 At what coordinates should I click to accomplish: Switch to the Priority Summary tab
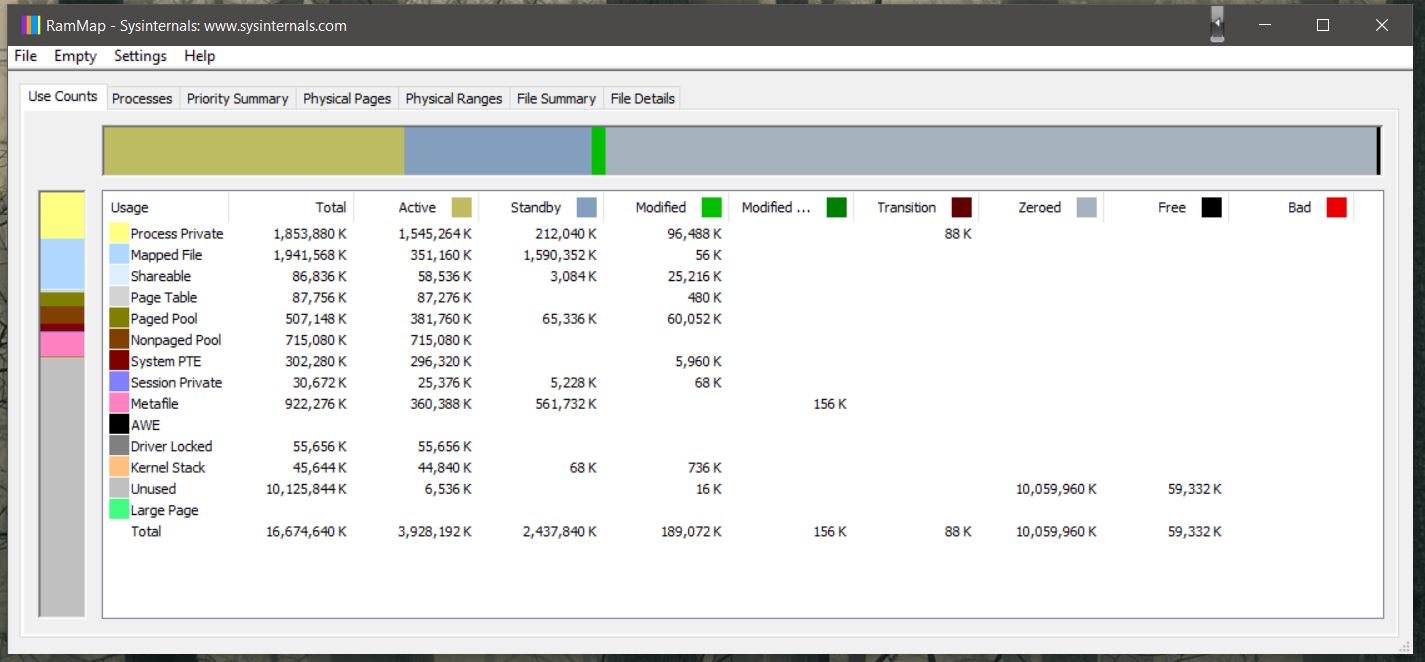coord(238,98)
